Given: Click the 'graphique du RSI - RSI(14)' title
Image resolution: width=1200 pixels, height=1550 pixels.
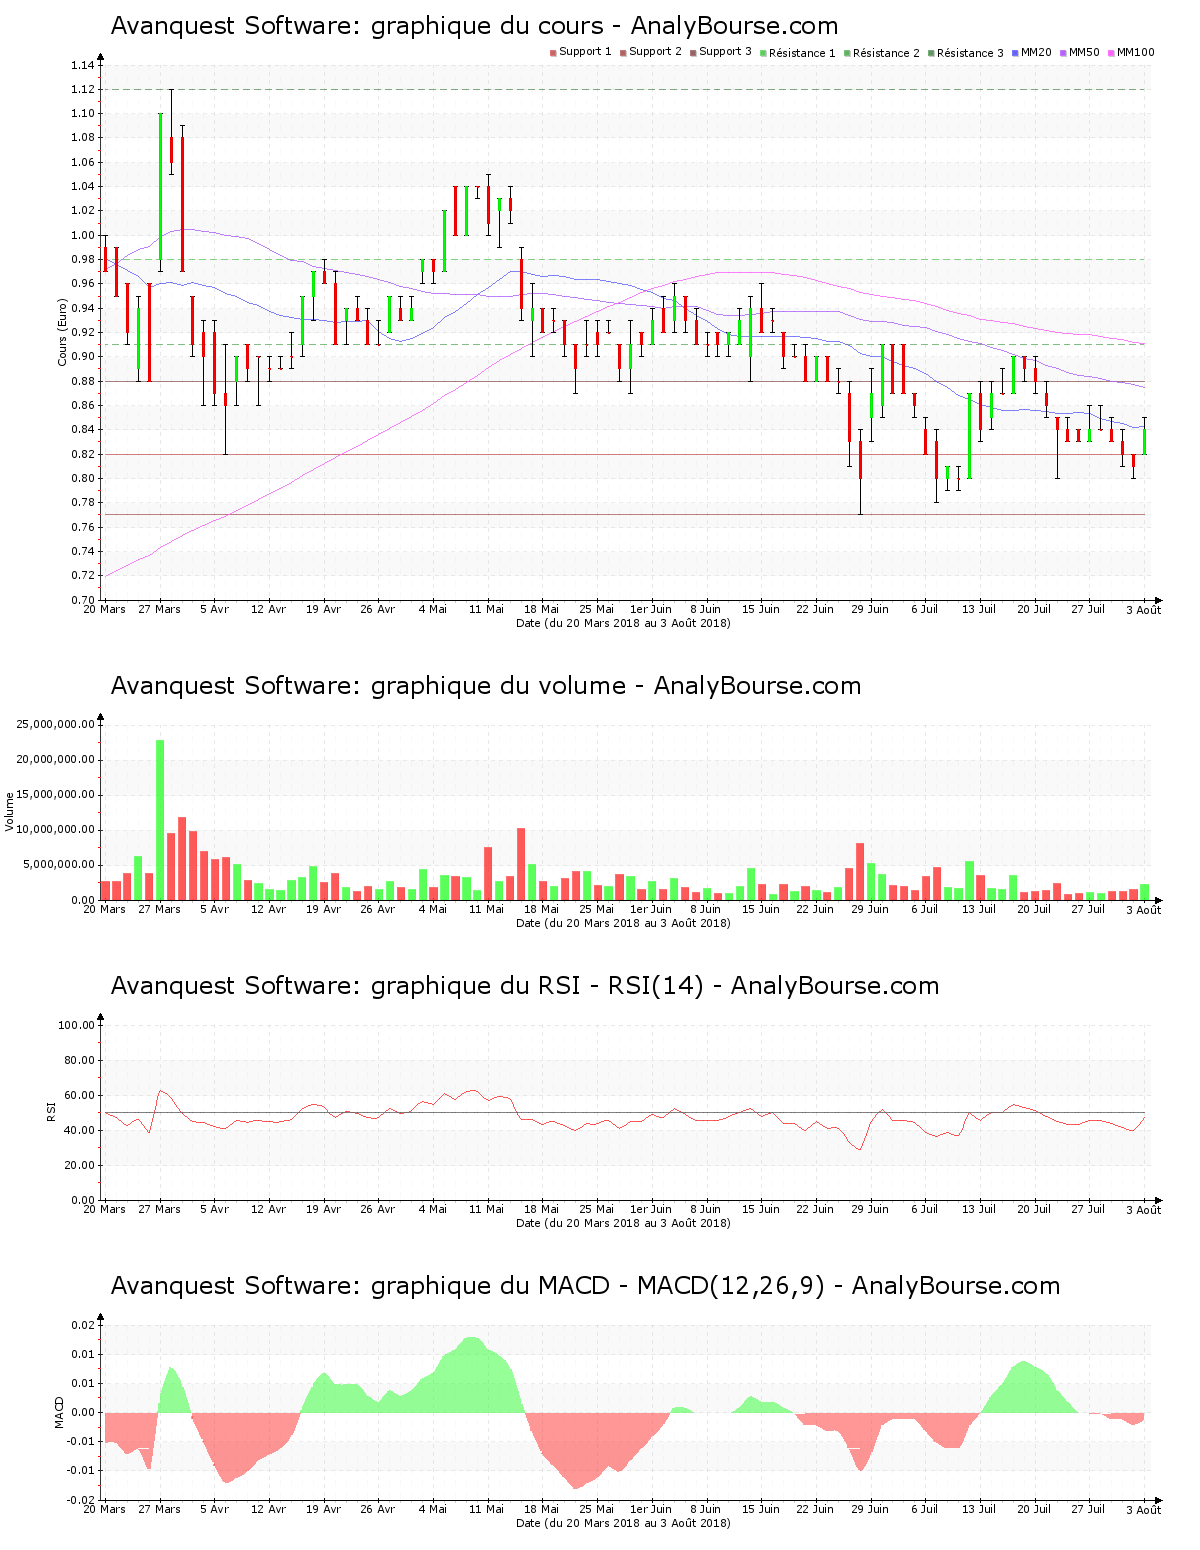Looking at the screenshot, I should [525, 986].
